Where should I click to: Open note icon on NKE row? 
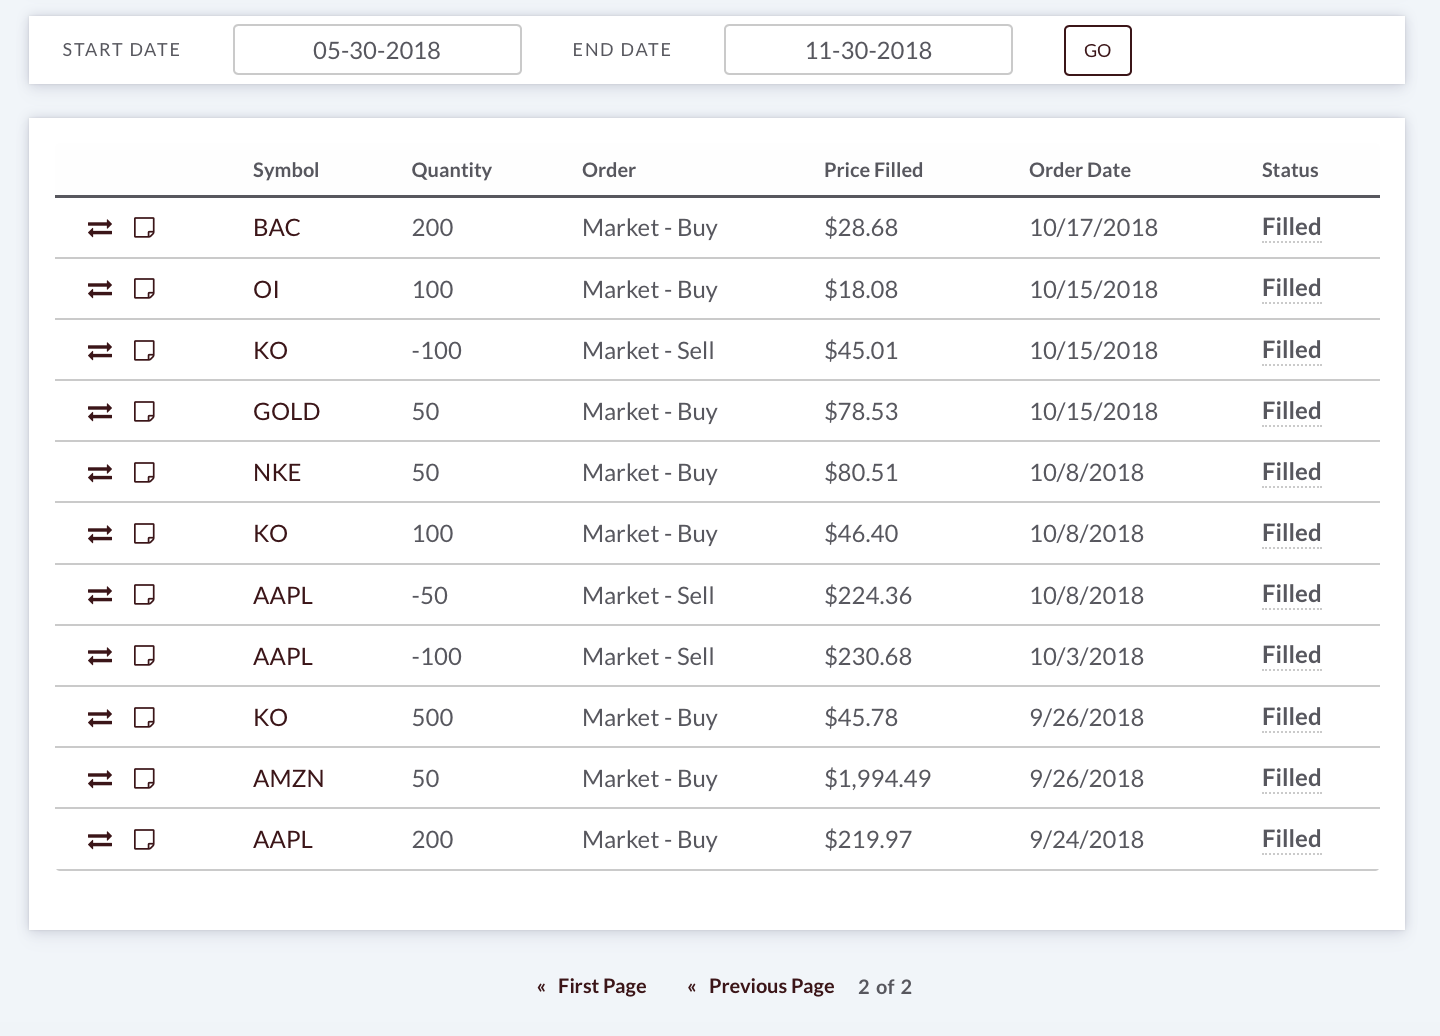(x=145, y=472)
